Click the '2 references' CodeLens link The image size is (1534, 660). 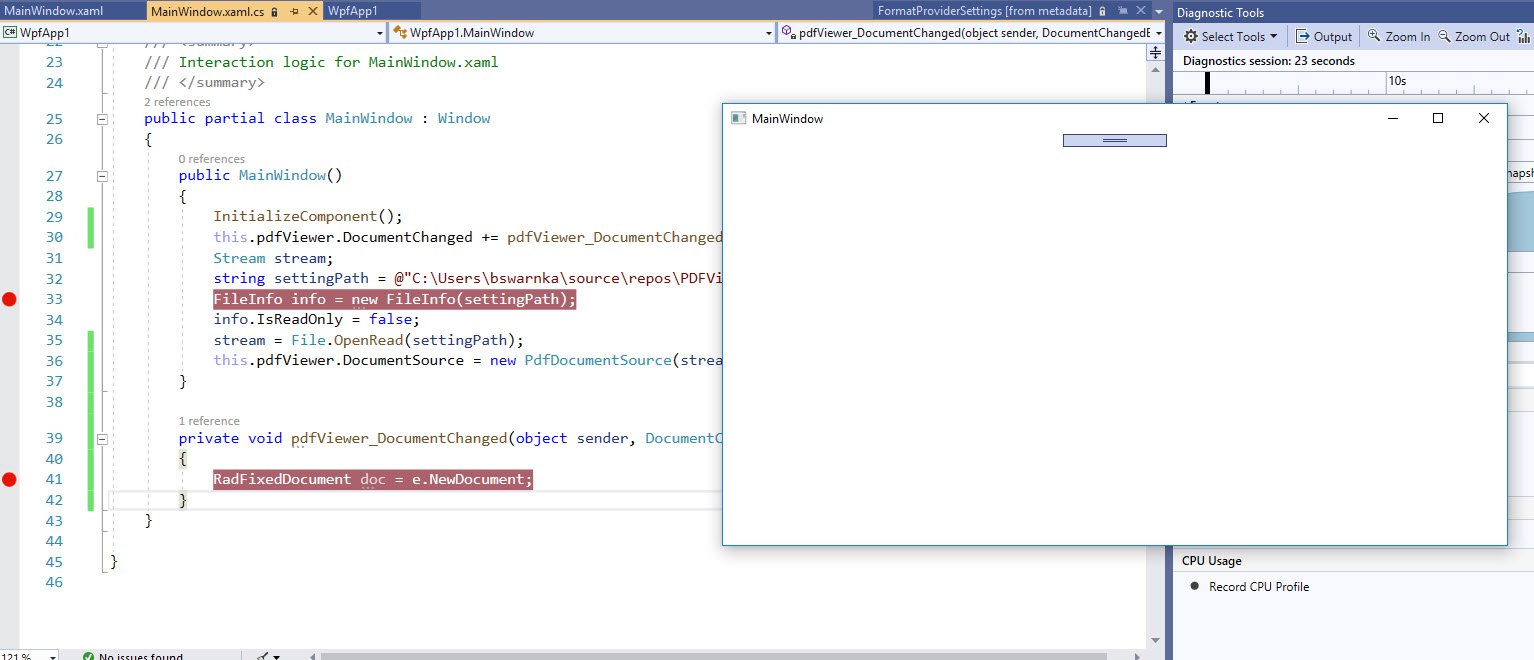click(177, 102)
